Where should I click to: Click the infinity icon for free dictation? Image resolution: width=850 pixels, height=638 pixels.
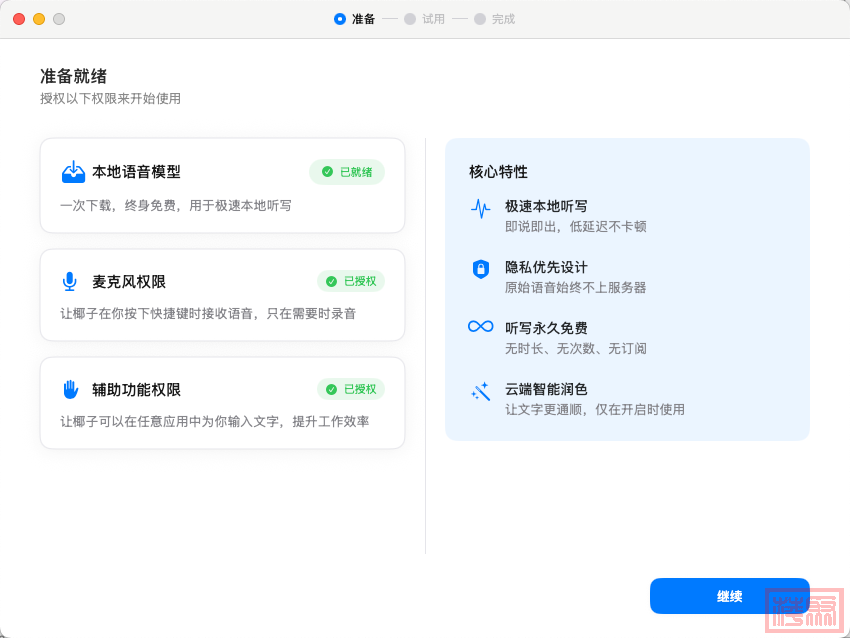pos(481,327)
